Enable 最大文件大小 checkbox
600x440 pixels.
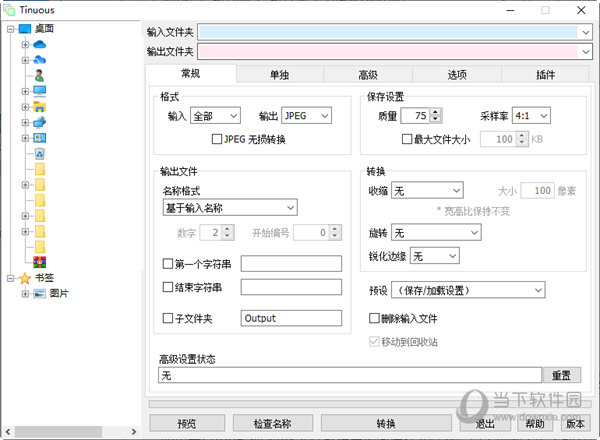(407, 139)
